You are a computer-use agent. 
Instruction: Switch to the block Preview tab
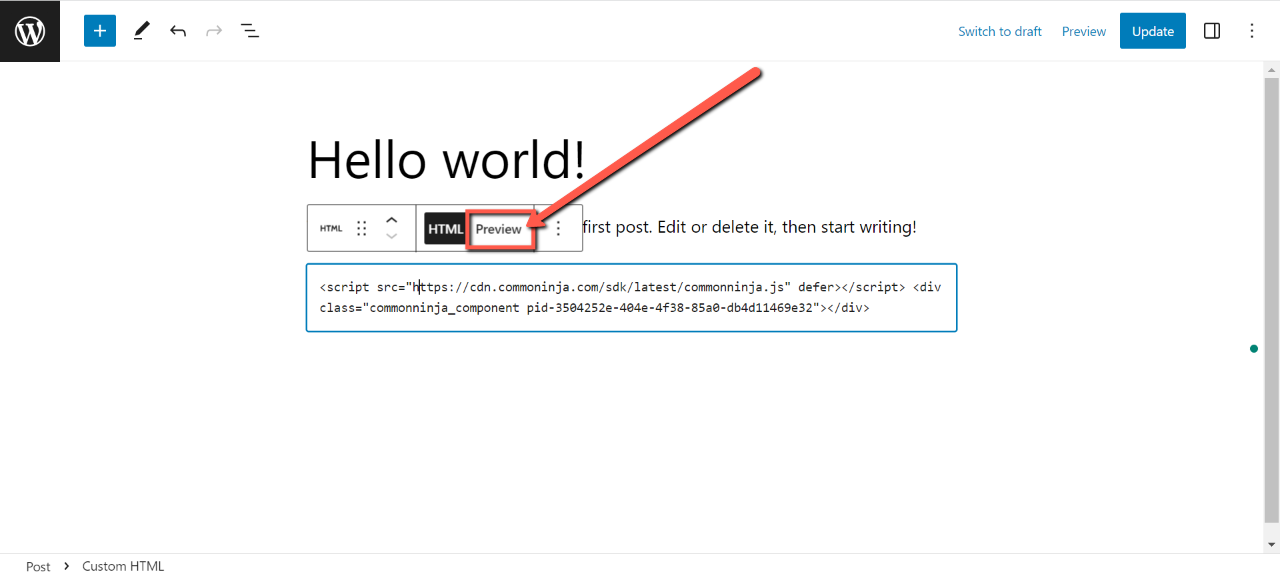coord(498,229)
